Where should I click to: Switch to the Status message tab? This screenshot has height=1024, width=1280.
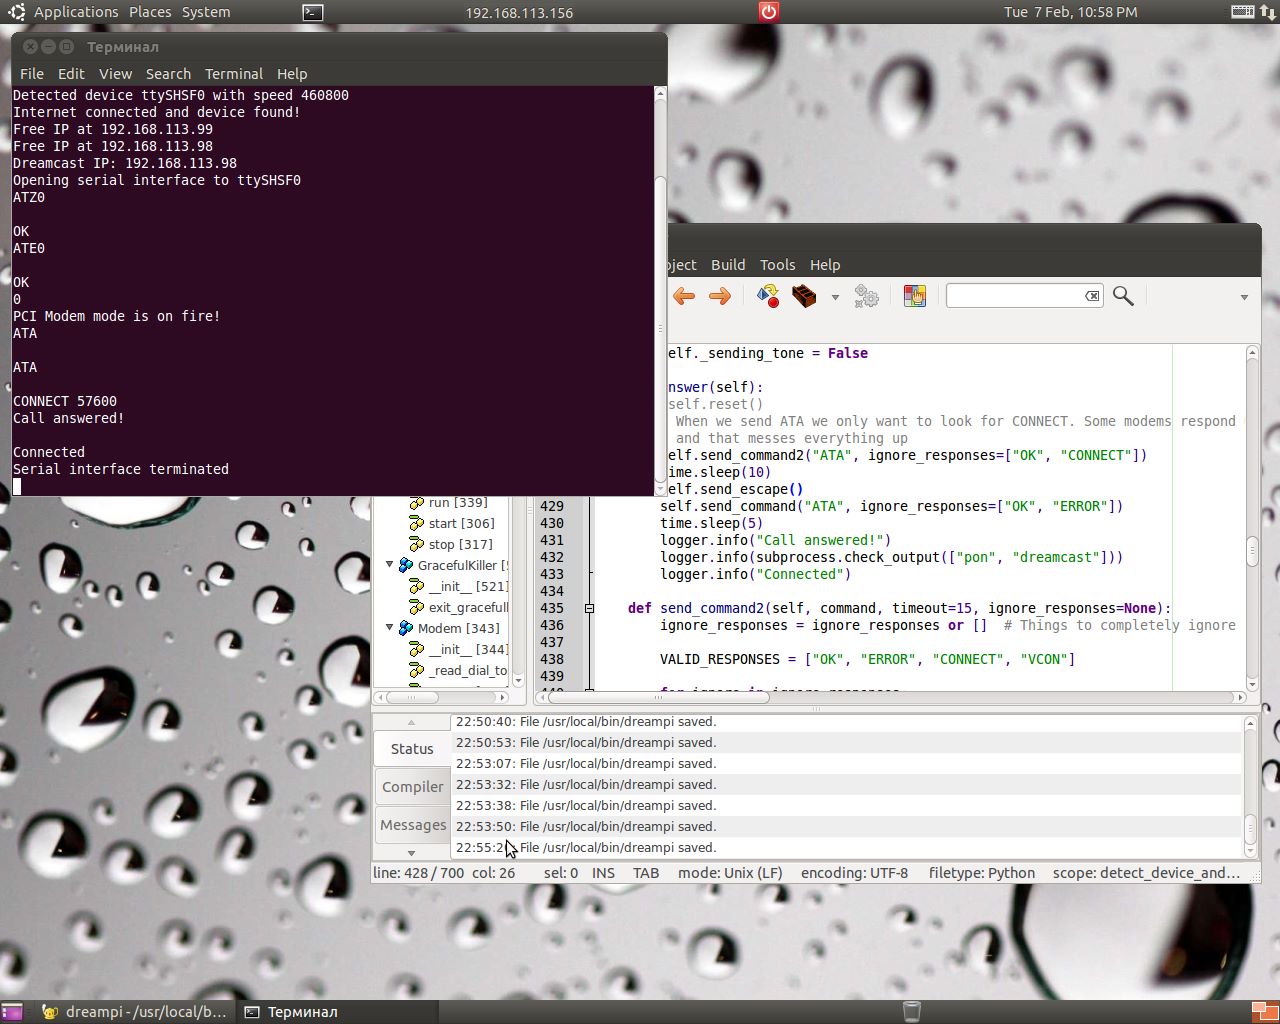(412, 749)
